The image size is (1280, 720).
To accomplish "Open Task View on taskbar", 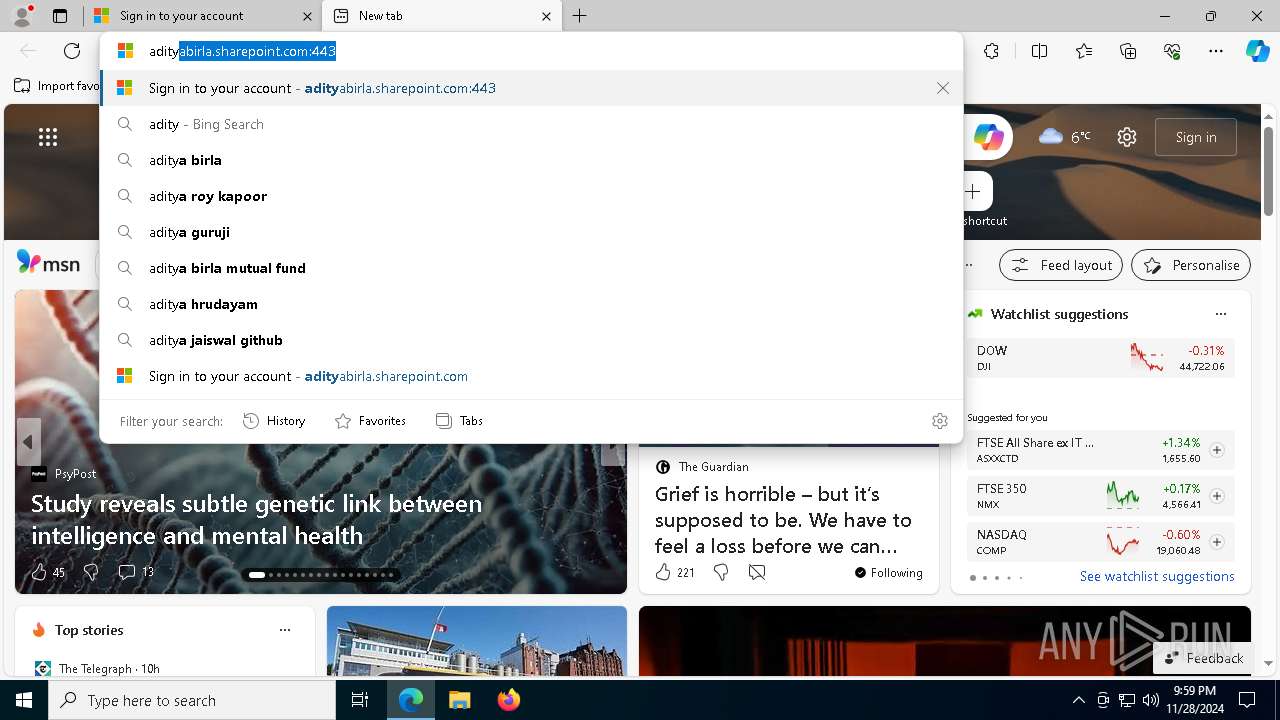I will 360,701.
